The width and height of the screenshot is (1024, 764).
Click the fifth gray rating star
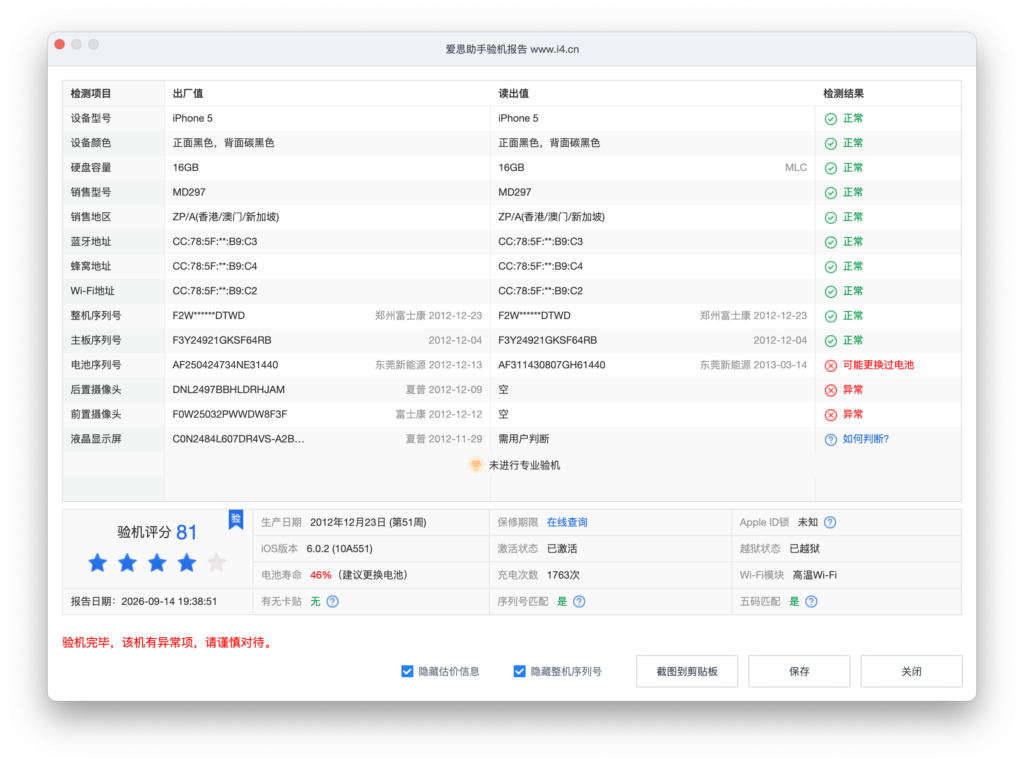pyautogui.click(x=217, y=562)
